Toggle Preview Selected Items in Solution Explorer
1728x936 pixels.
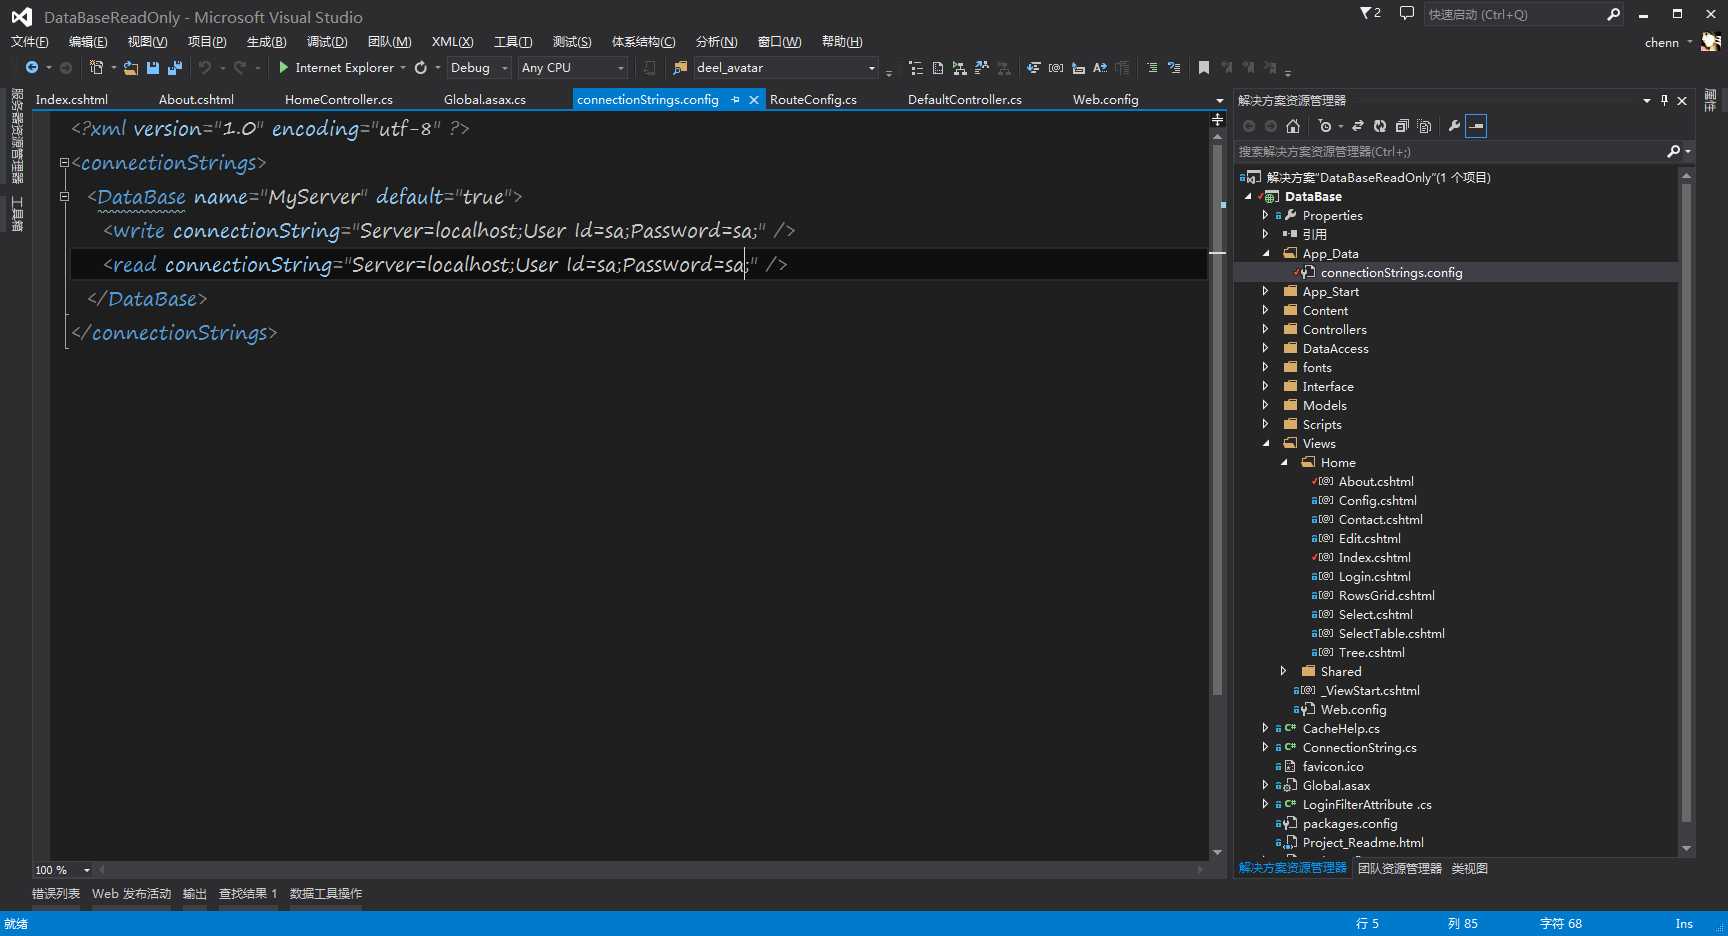pyautogui.click(x=1477, y=126)
